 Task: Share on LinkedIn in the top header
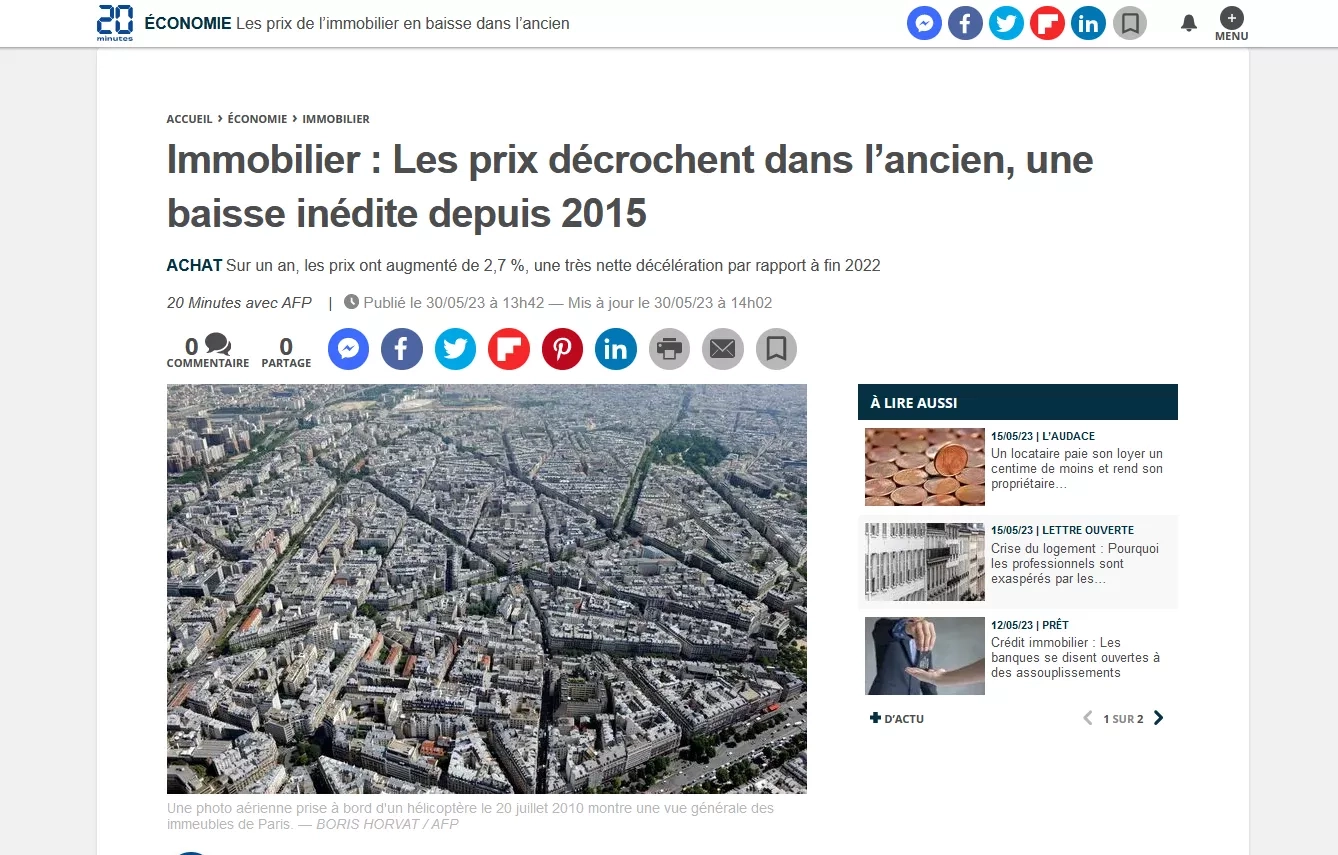tap(1088, 23)
